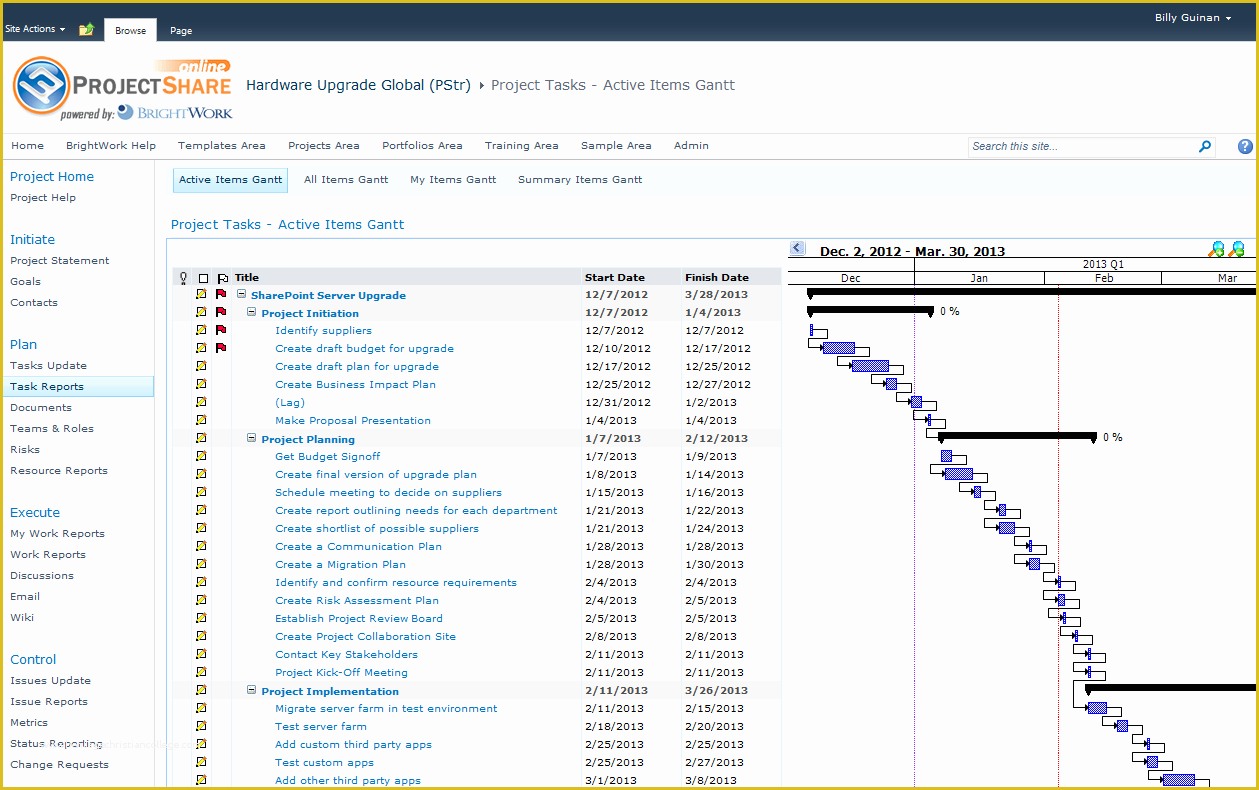Screen dimensions: 1259x790
Task: Zoom in the Gantt chart
Action: pyautogui.click(x=1217, y=249)
